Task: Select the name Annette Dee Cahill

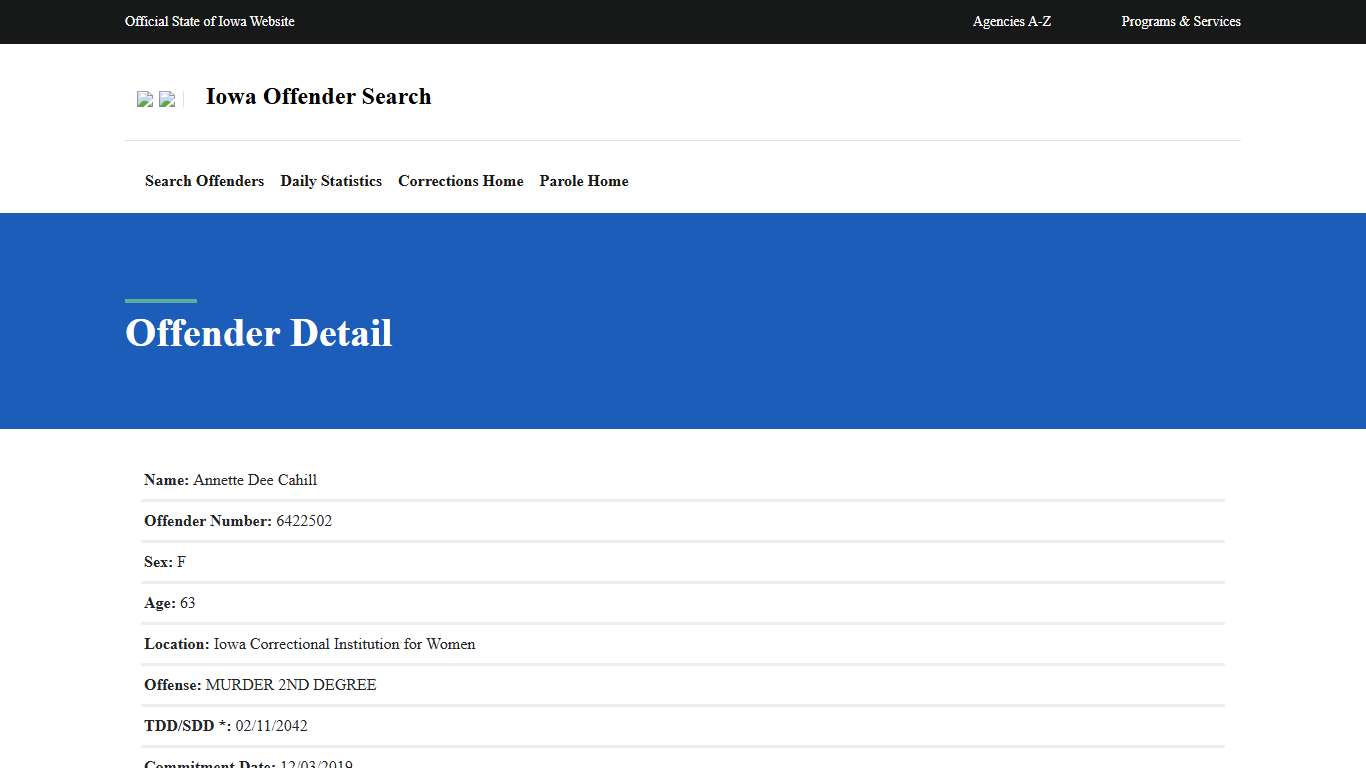Action: point(255,480)
